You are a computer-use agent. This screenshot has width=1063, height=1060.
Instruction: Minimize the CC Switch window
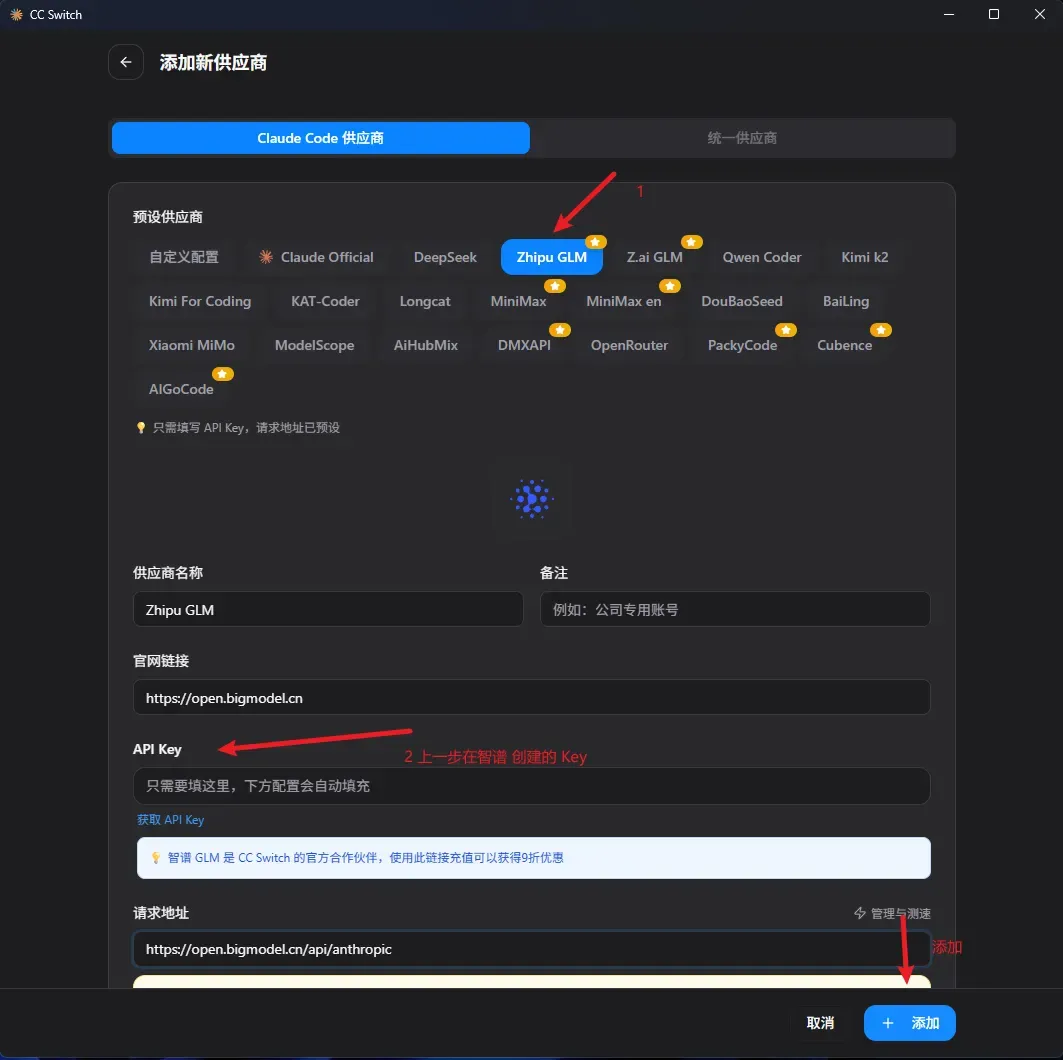pos(948,14)
